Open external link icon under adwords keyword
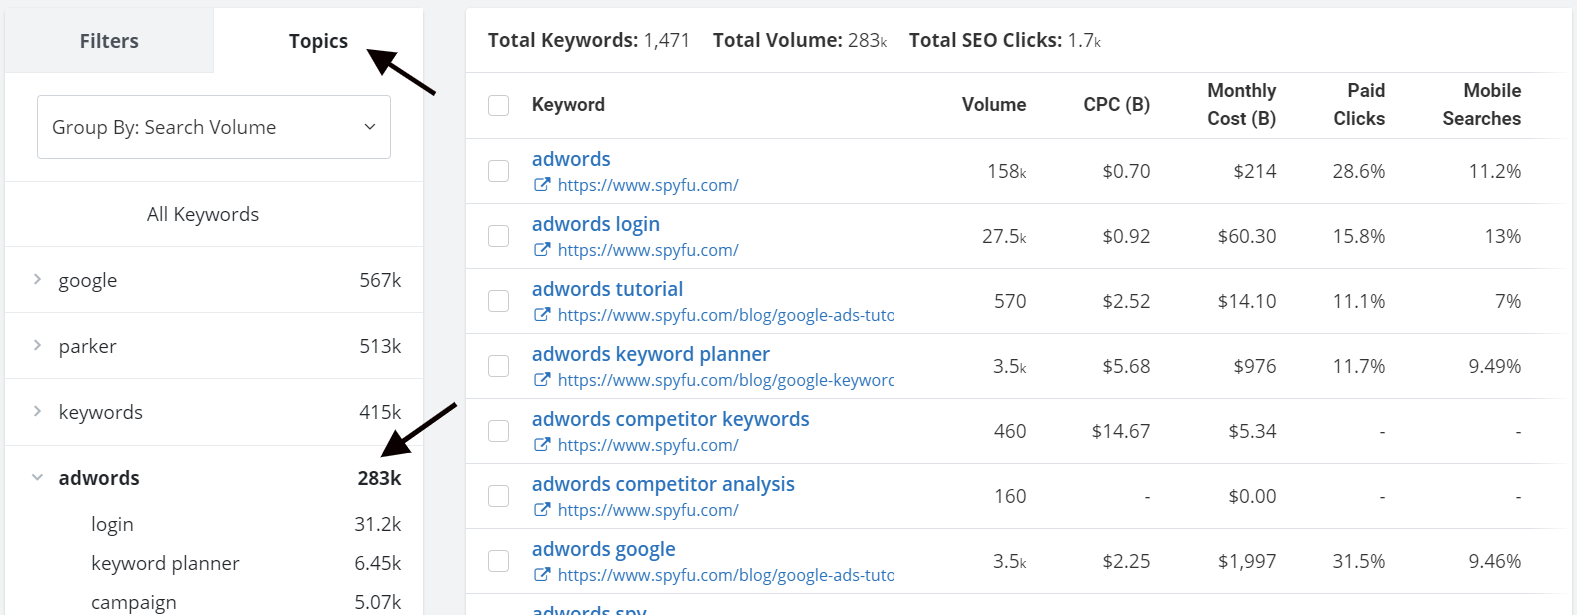 (x=542, y=185)
